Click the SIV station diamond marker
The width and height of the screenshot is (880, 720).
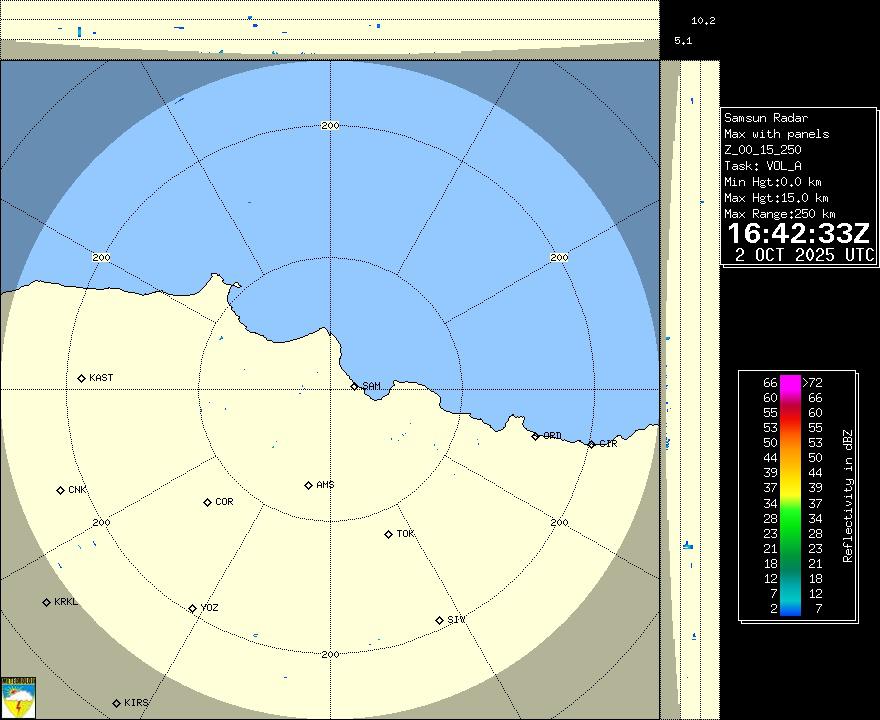coord(439,620)
